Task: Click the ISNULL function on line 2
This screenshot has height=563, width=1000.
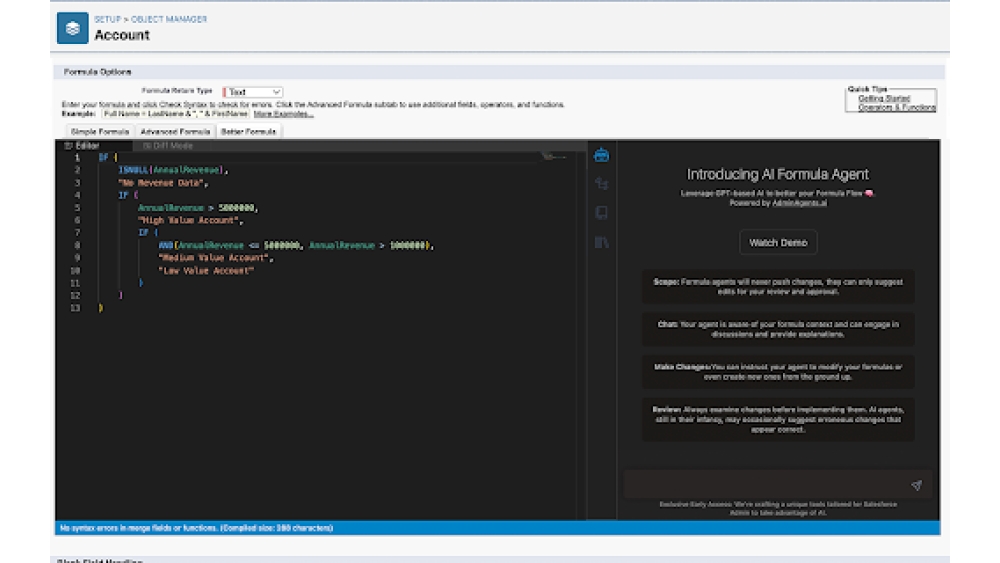Action: coord(133,170)
